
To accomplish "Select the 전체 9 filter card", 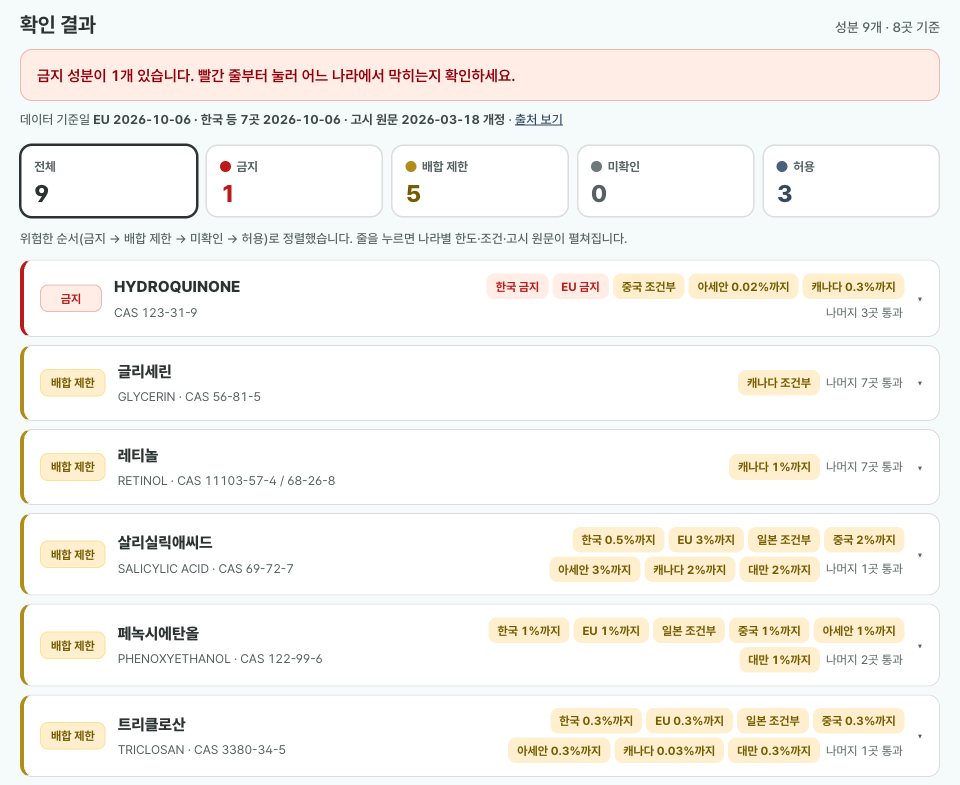I will pyautogui.click(x=108, y=181).
